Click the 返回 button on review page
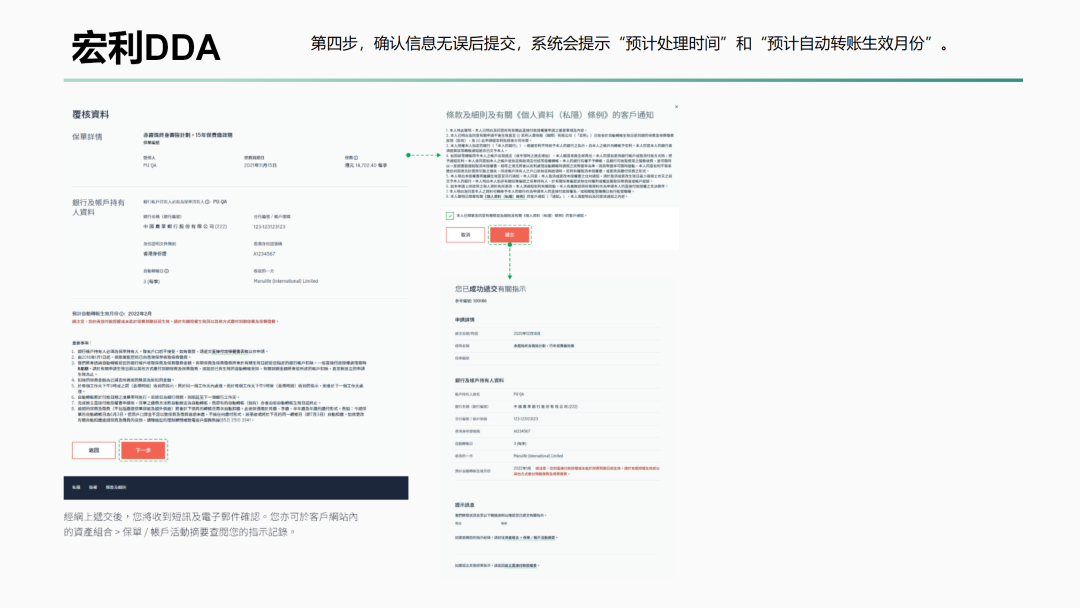Viewport: 1080px width, 608px height. [x=94, y=450]
